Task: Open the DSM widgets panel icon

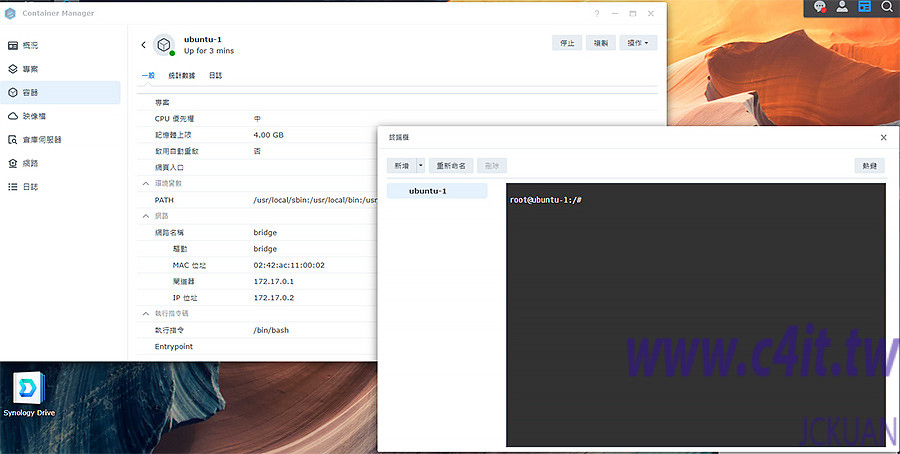Action: (864, 7)
